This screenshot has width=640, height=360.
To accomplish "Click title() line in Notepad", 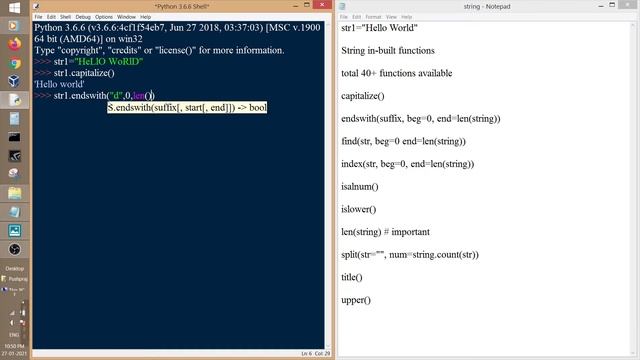I will point(351,277).
